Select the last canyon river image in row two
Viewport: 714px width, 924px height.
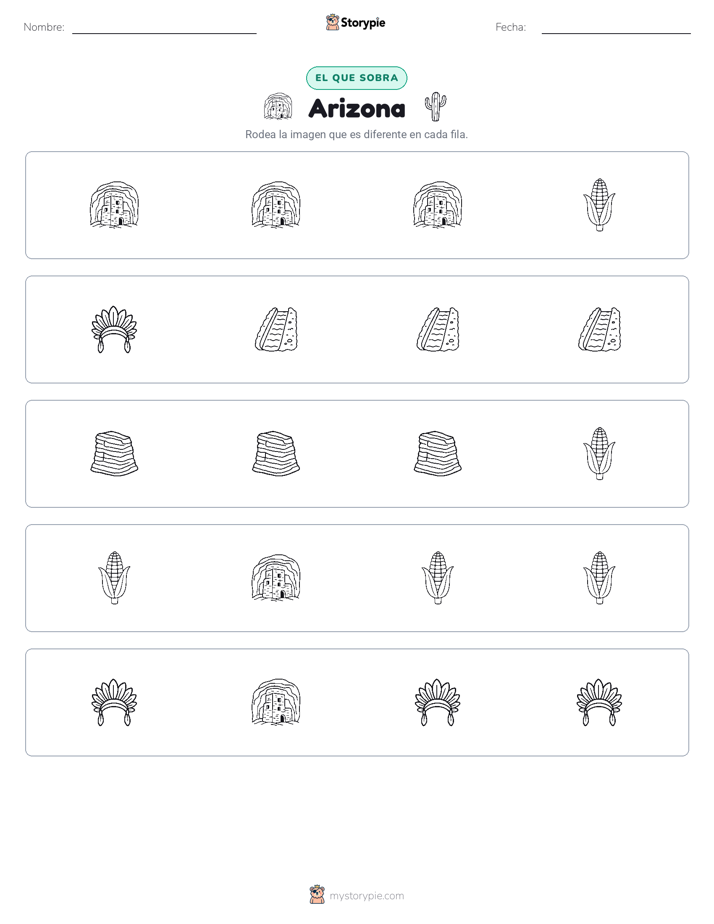click(x=599, y=329)
